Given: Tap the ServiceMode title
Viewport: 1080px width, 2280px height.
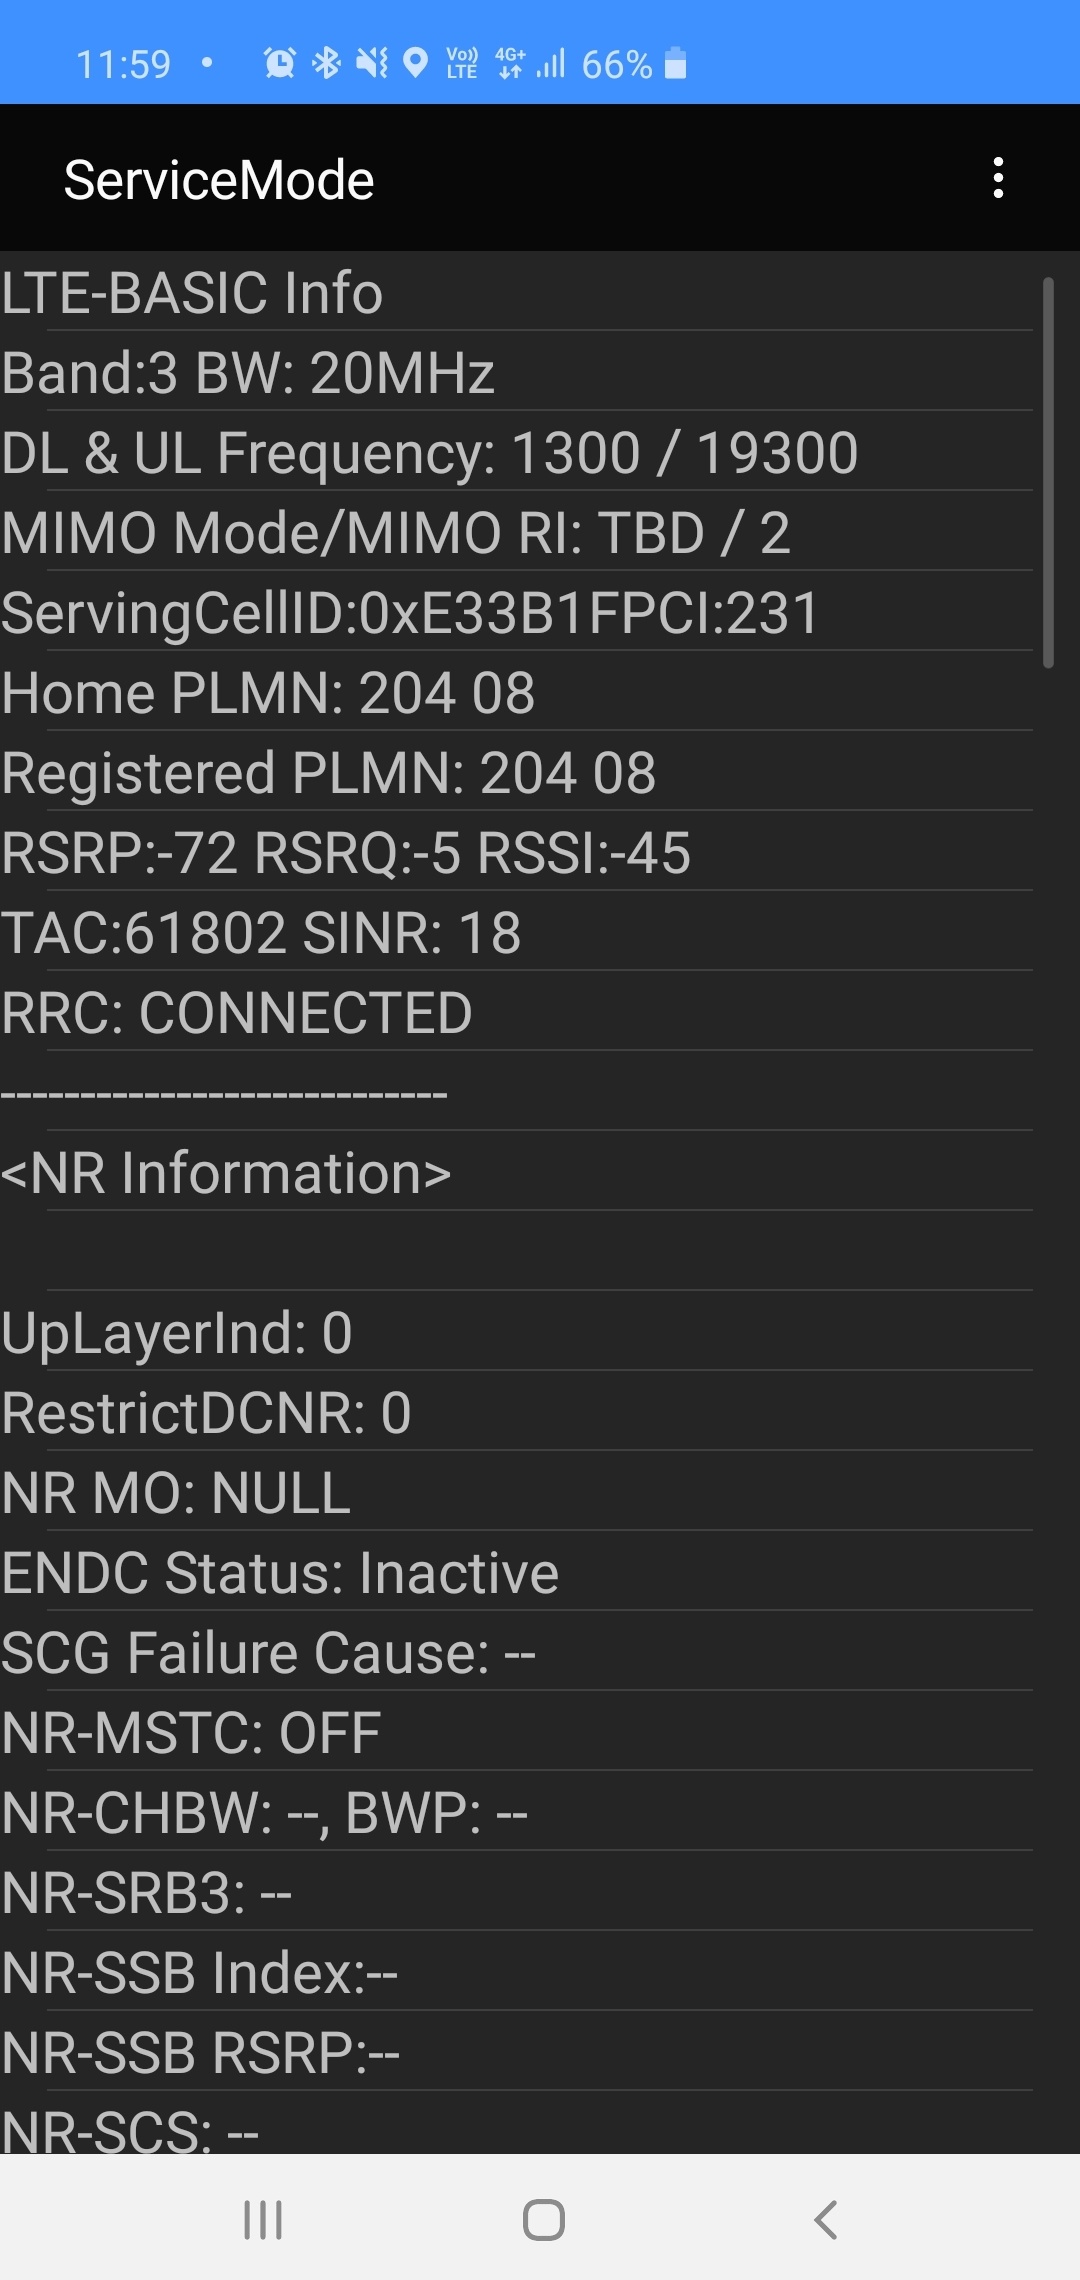Looking at the screenshot, I should tap(219, 180).
